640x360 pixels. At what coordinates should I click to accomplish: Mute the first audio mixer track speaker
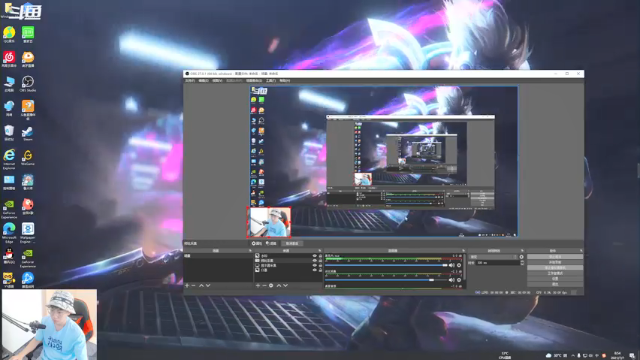(x=452, y=265)
